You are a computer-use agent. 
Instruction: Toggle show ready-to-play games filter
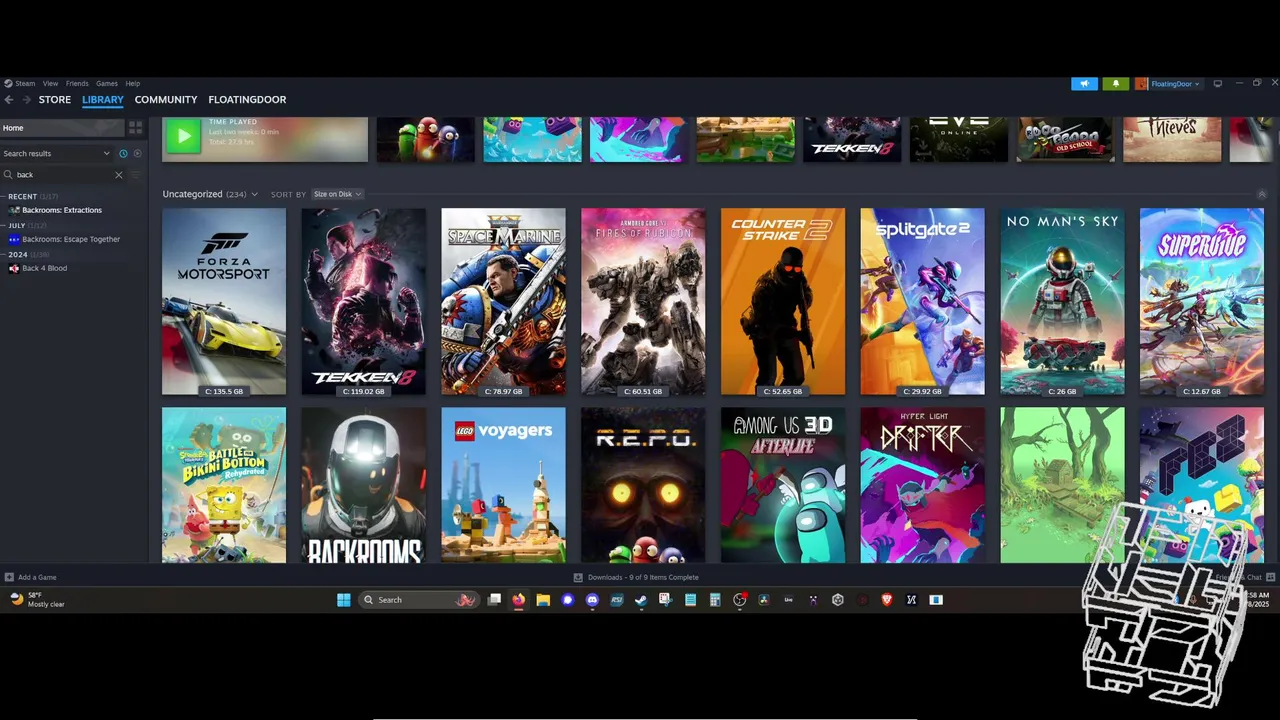(x=137, y=154)
